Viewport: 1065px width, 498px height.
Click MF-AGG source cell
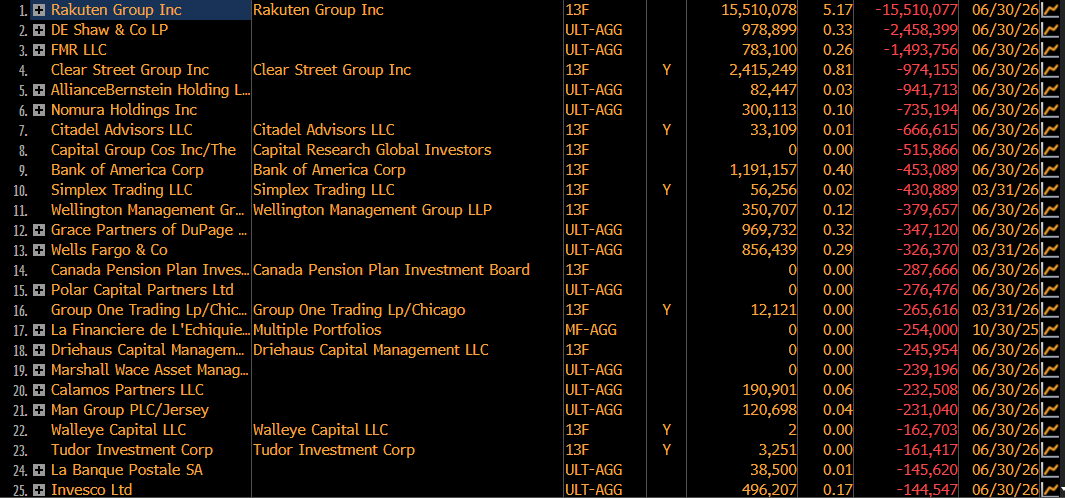(591, 330)
